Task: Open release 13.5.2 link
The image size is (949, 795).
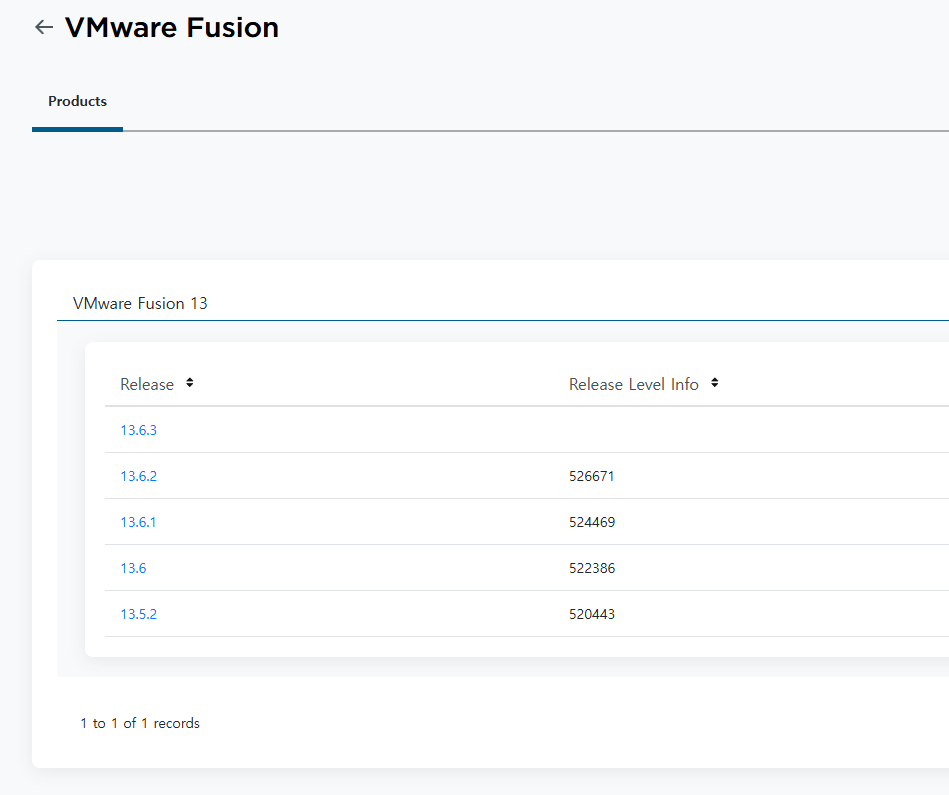Action: (139, 614)
